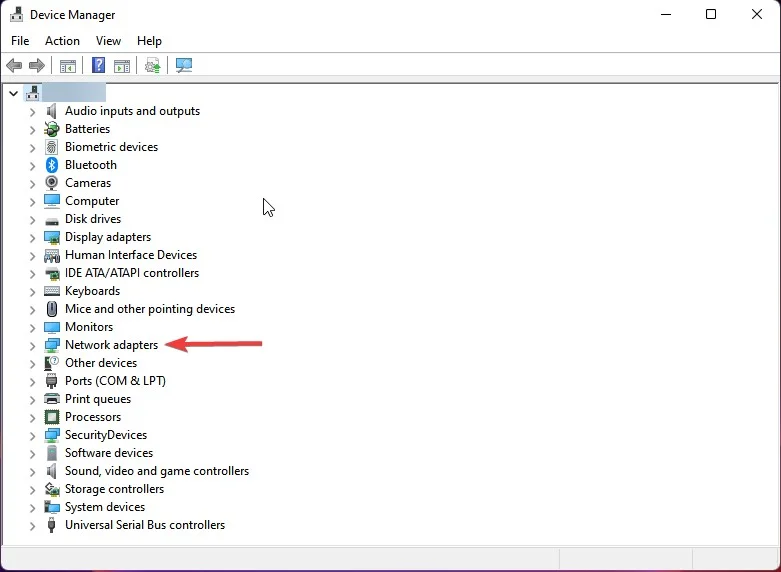
Task: Click the Print queues printer icon
Action: point(52,399)
